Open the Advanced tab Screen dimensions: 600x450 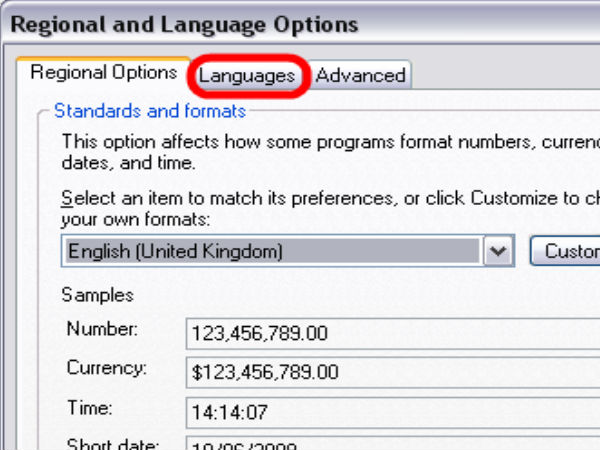click(360, 76)
